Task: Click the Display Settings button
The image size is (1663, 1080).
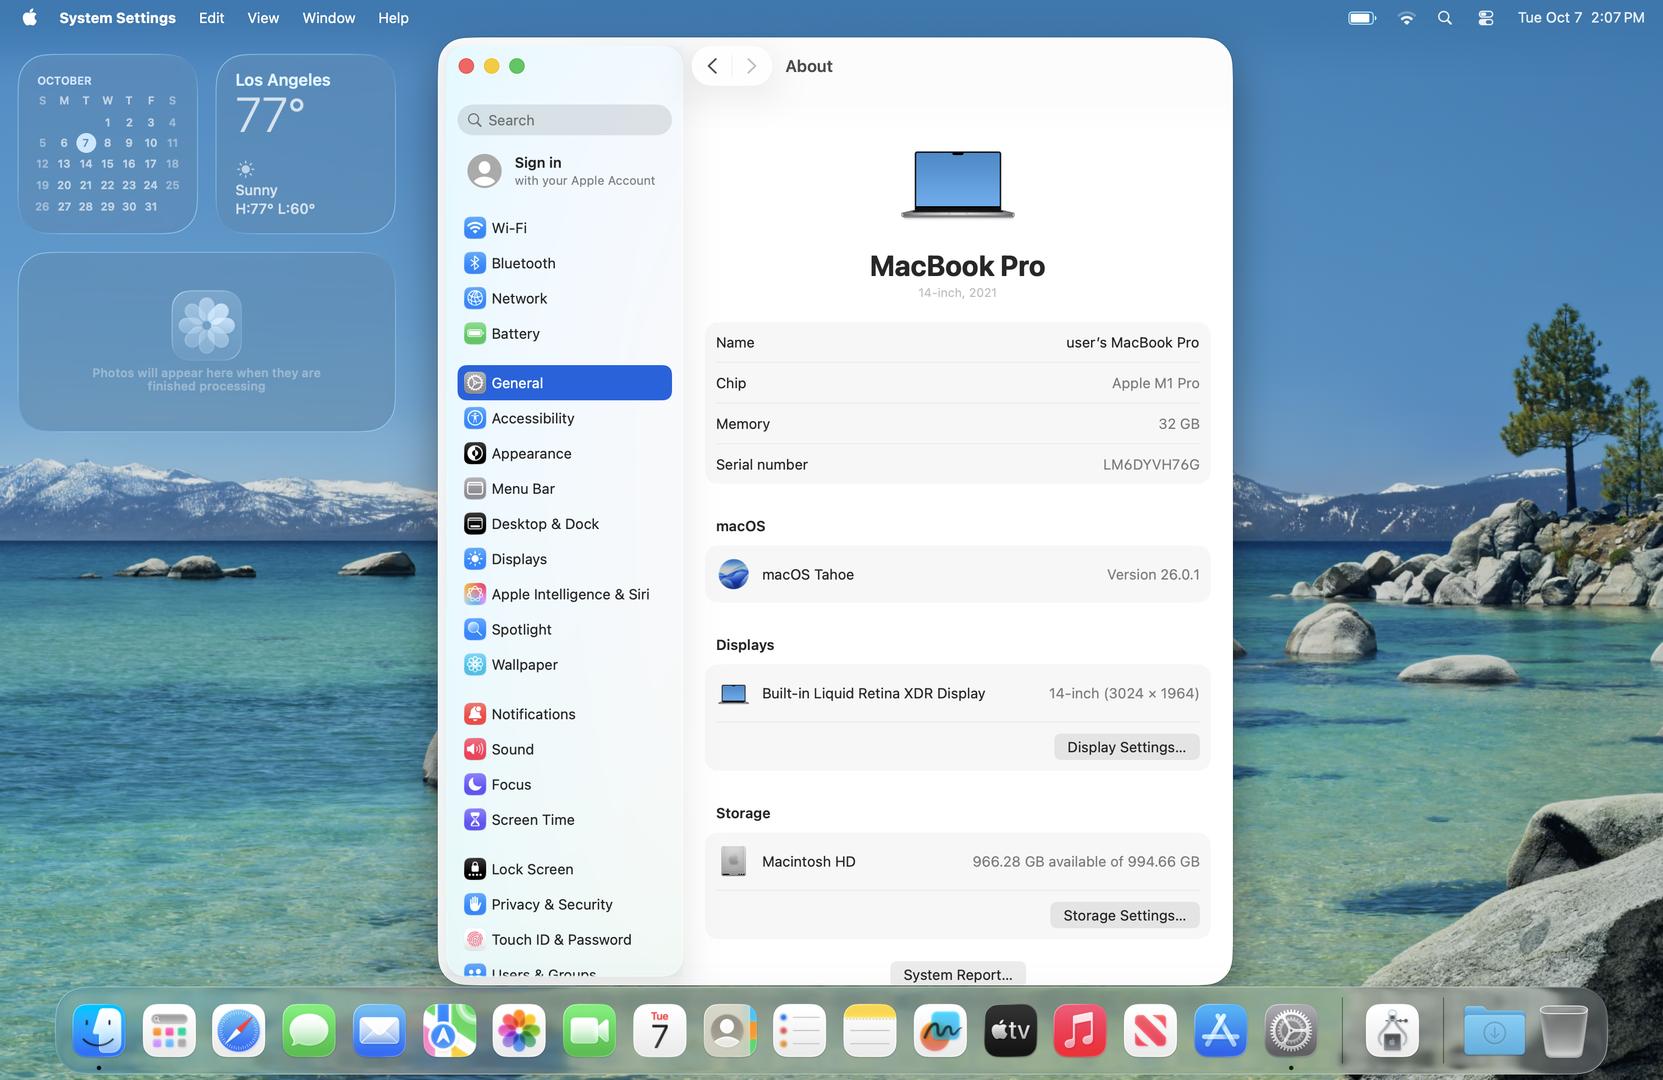Action: [x=1126, y=747]
